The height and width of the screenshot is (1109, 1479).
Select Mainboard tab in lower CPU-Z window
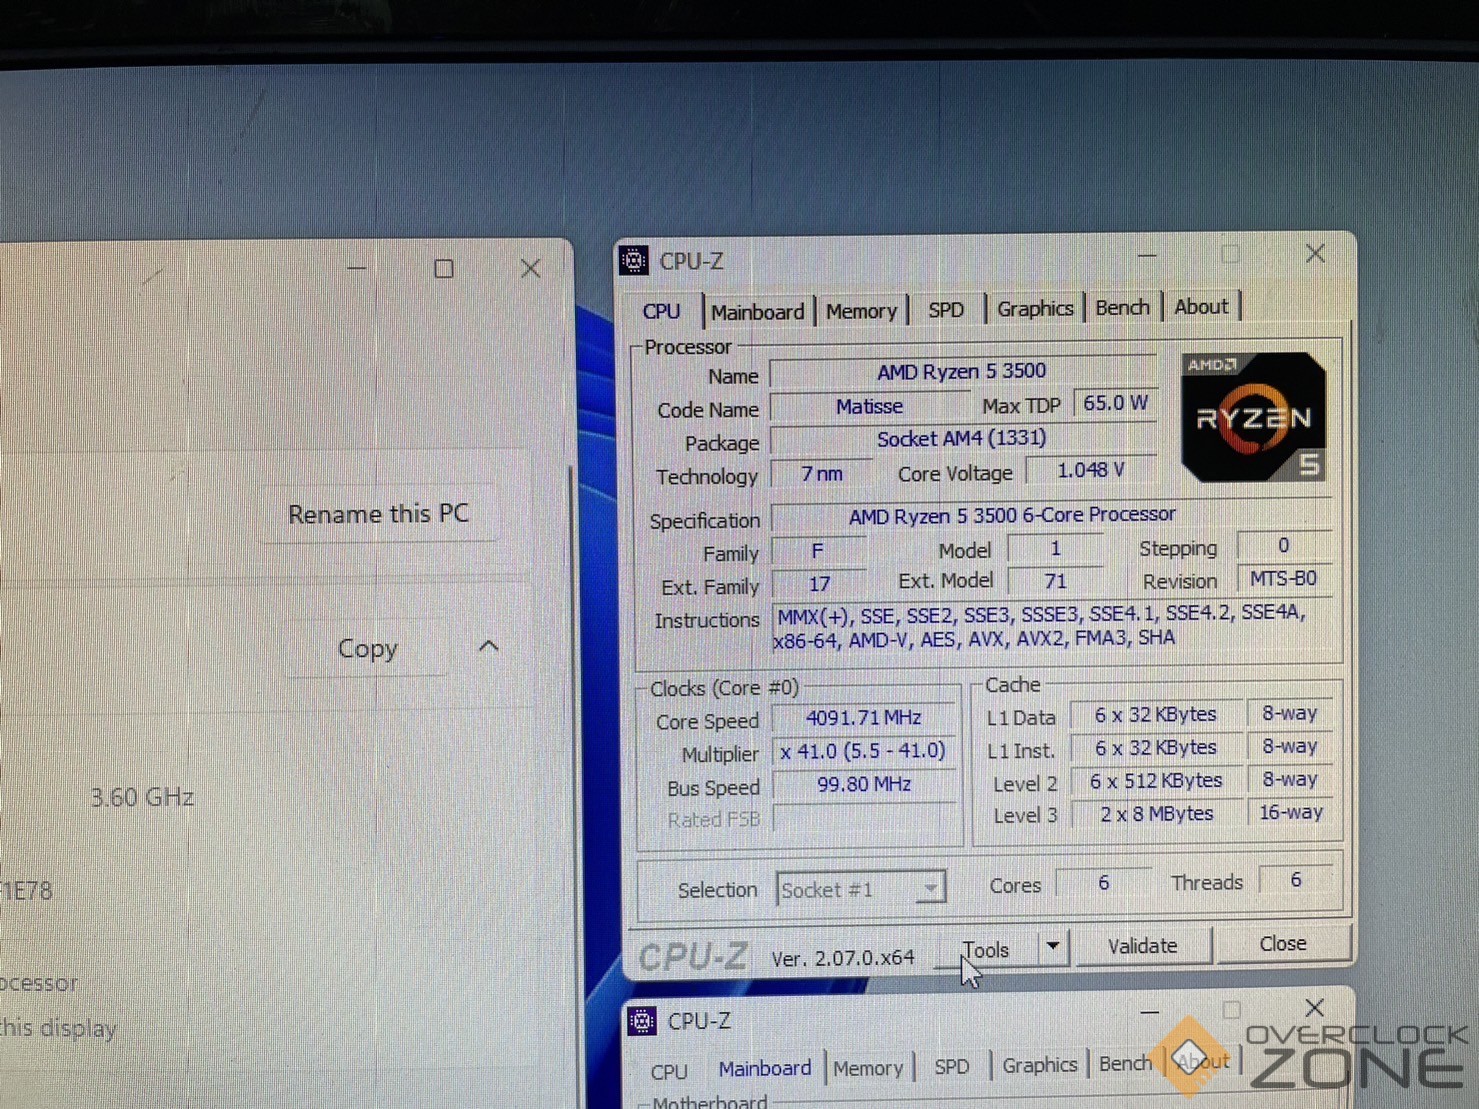pyautogui.click(x=765, y=1069)
